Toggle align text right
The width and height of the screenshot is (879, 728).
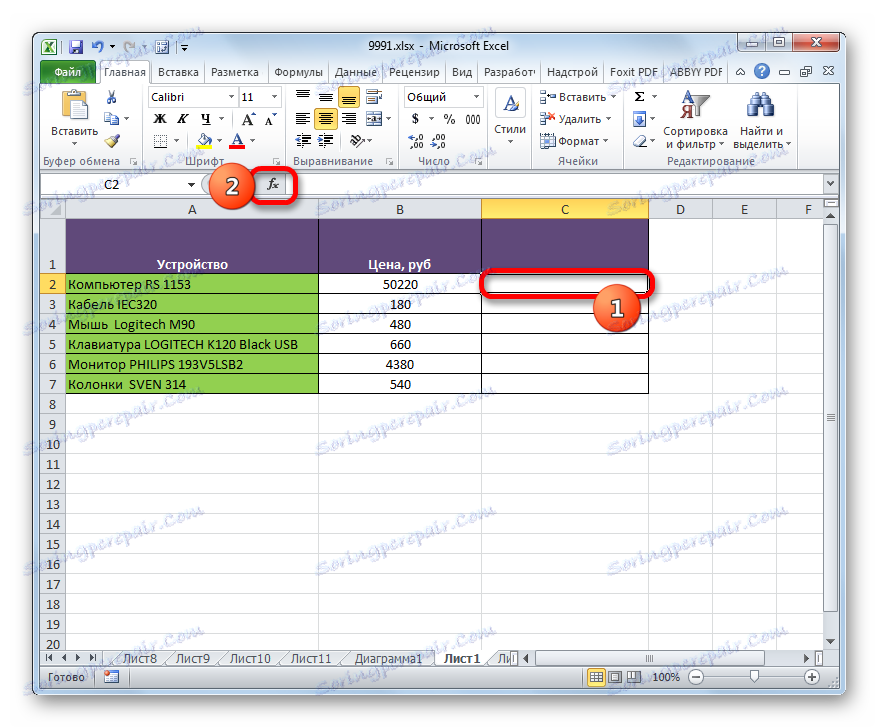(x=349, y=119)
